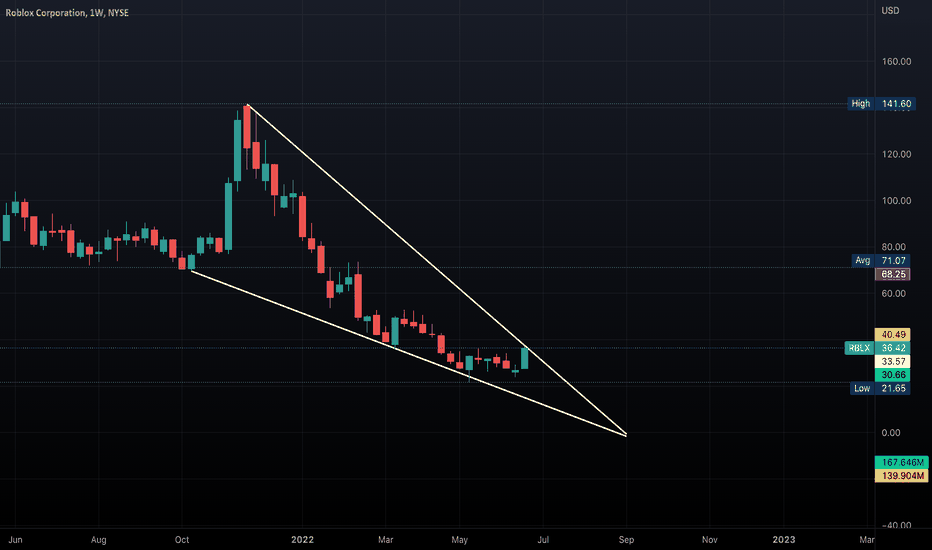Click the 2022 time axis label
Viewport: 932px width, 550px height.
tap(302, 540)
